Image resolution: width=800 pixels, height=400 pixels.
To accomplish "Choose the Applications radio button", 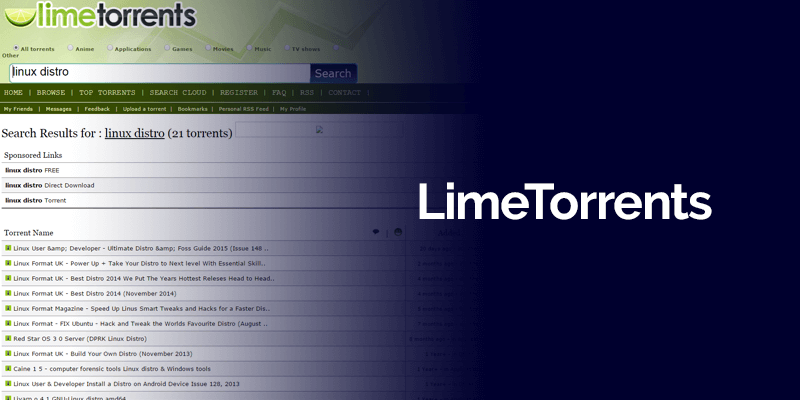I will 110,47.
